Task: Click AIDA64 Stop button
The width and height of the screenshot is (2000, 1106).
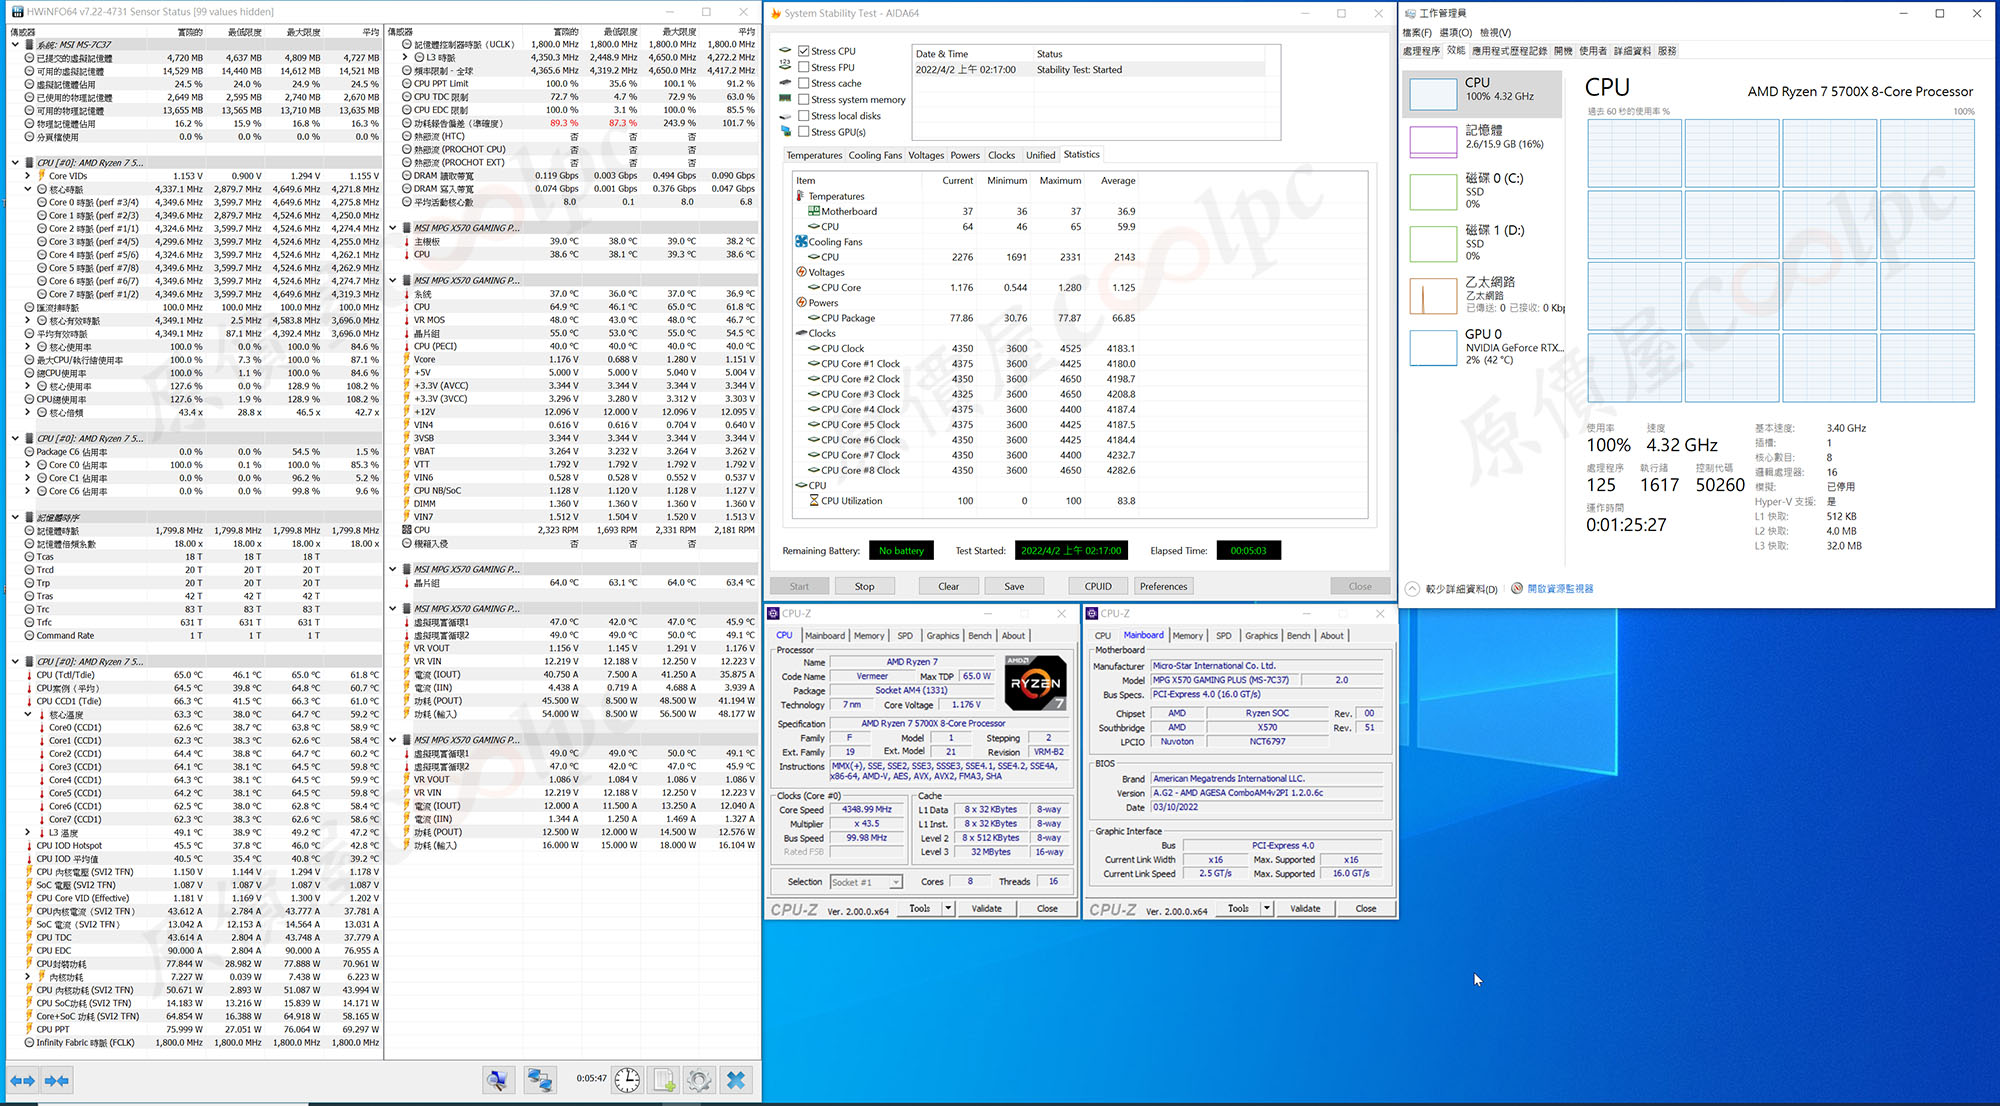Action: point(864,586)
